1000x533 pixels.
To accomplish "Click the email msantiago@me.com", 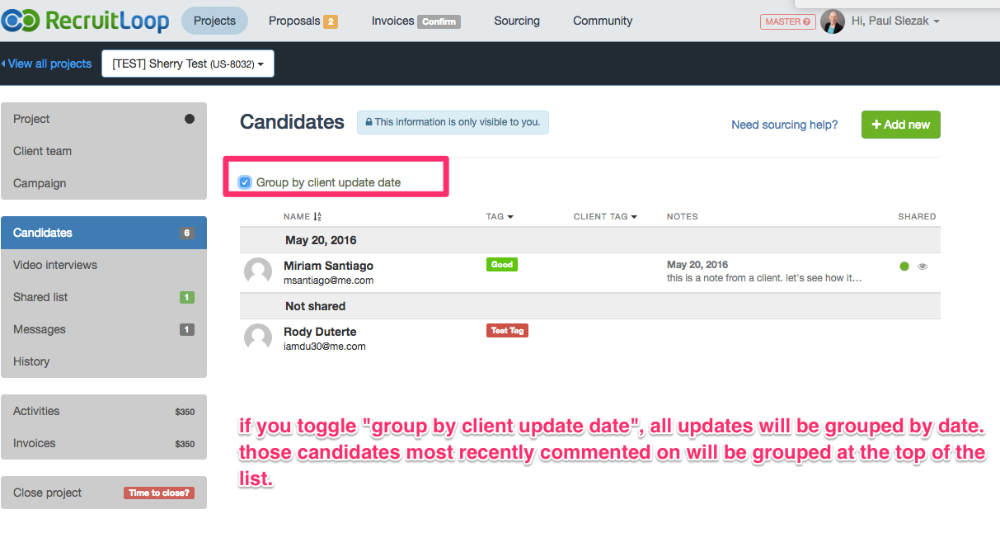I will point(328,281).
